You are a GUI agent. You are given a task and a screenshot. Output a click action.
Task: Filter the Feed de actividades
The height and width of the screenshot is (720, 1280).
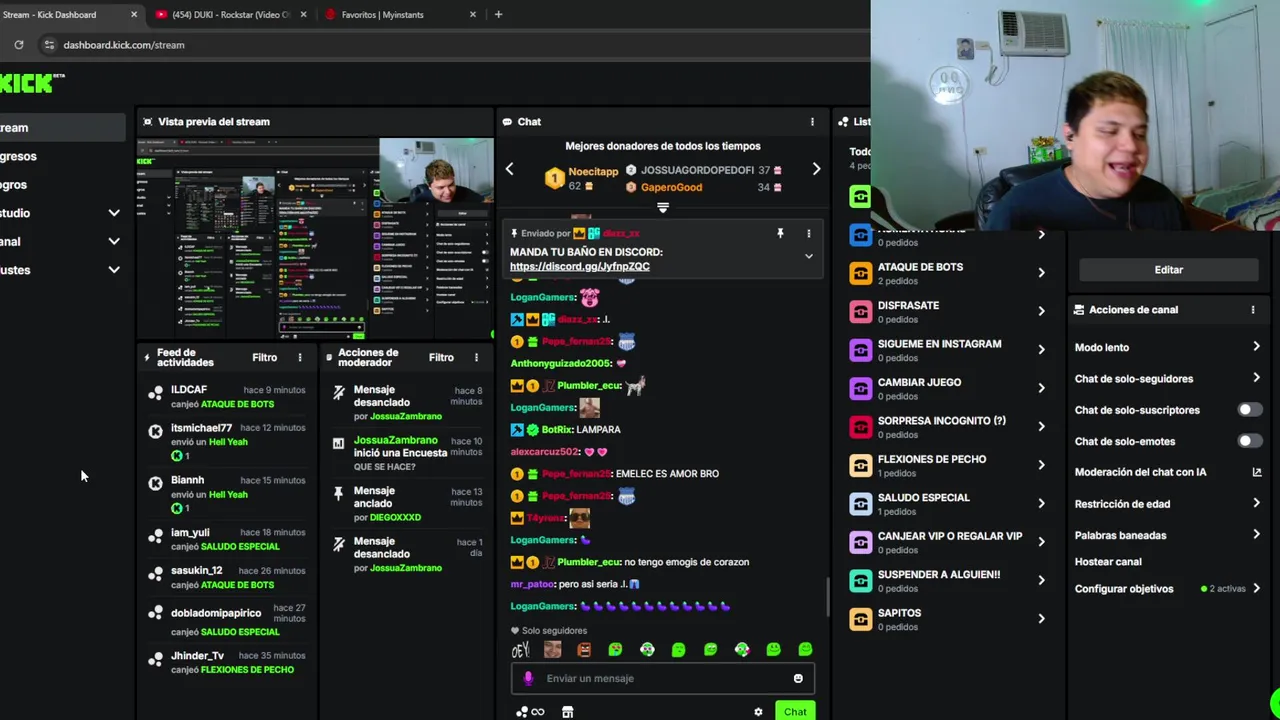pyautogui.click(x=264, y=357)
